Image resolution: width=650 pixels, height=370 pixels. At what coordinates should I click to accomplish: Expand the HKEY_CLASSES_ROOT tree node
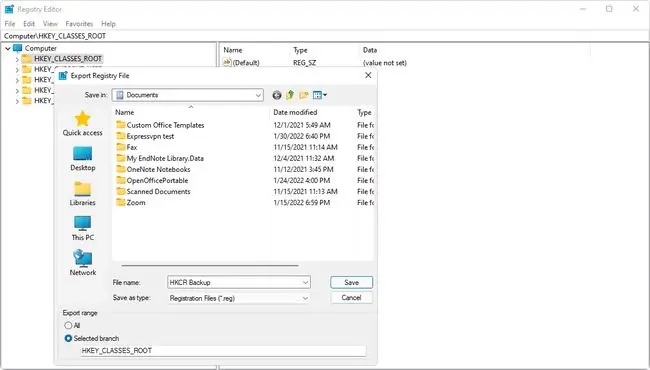point(17,59)
